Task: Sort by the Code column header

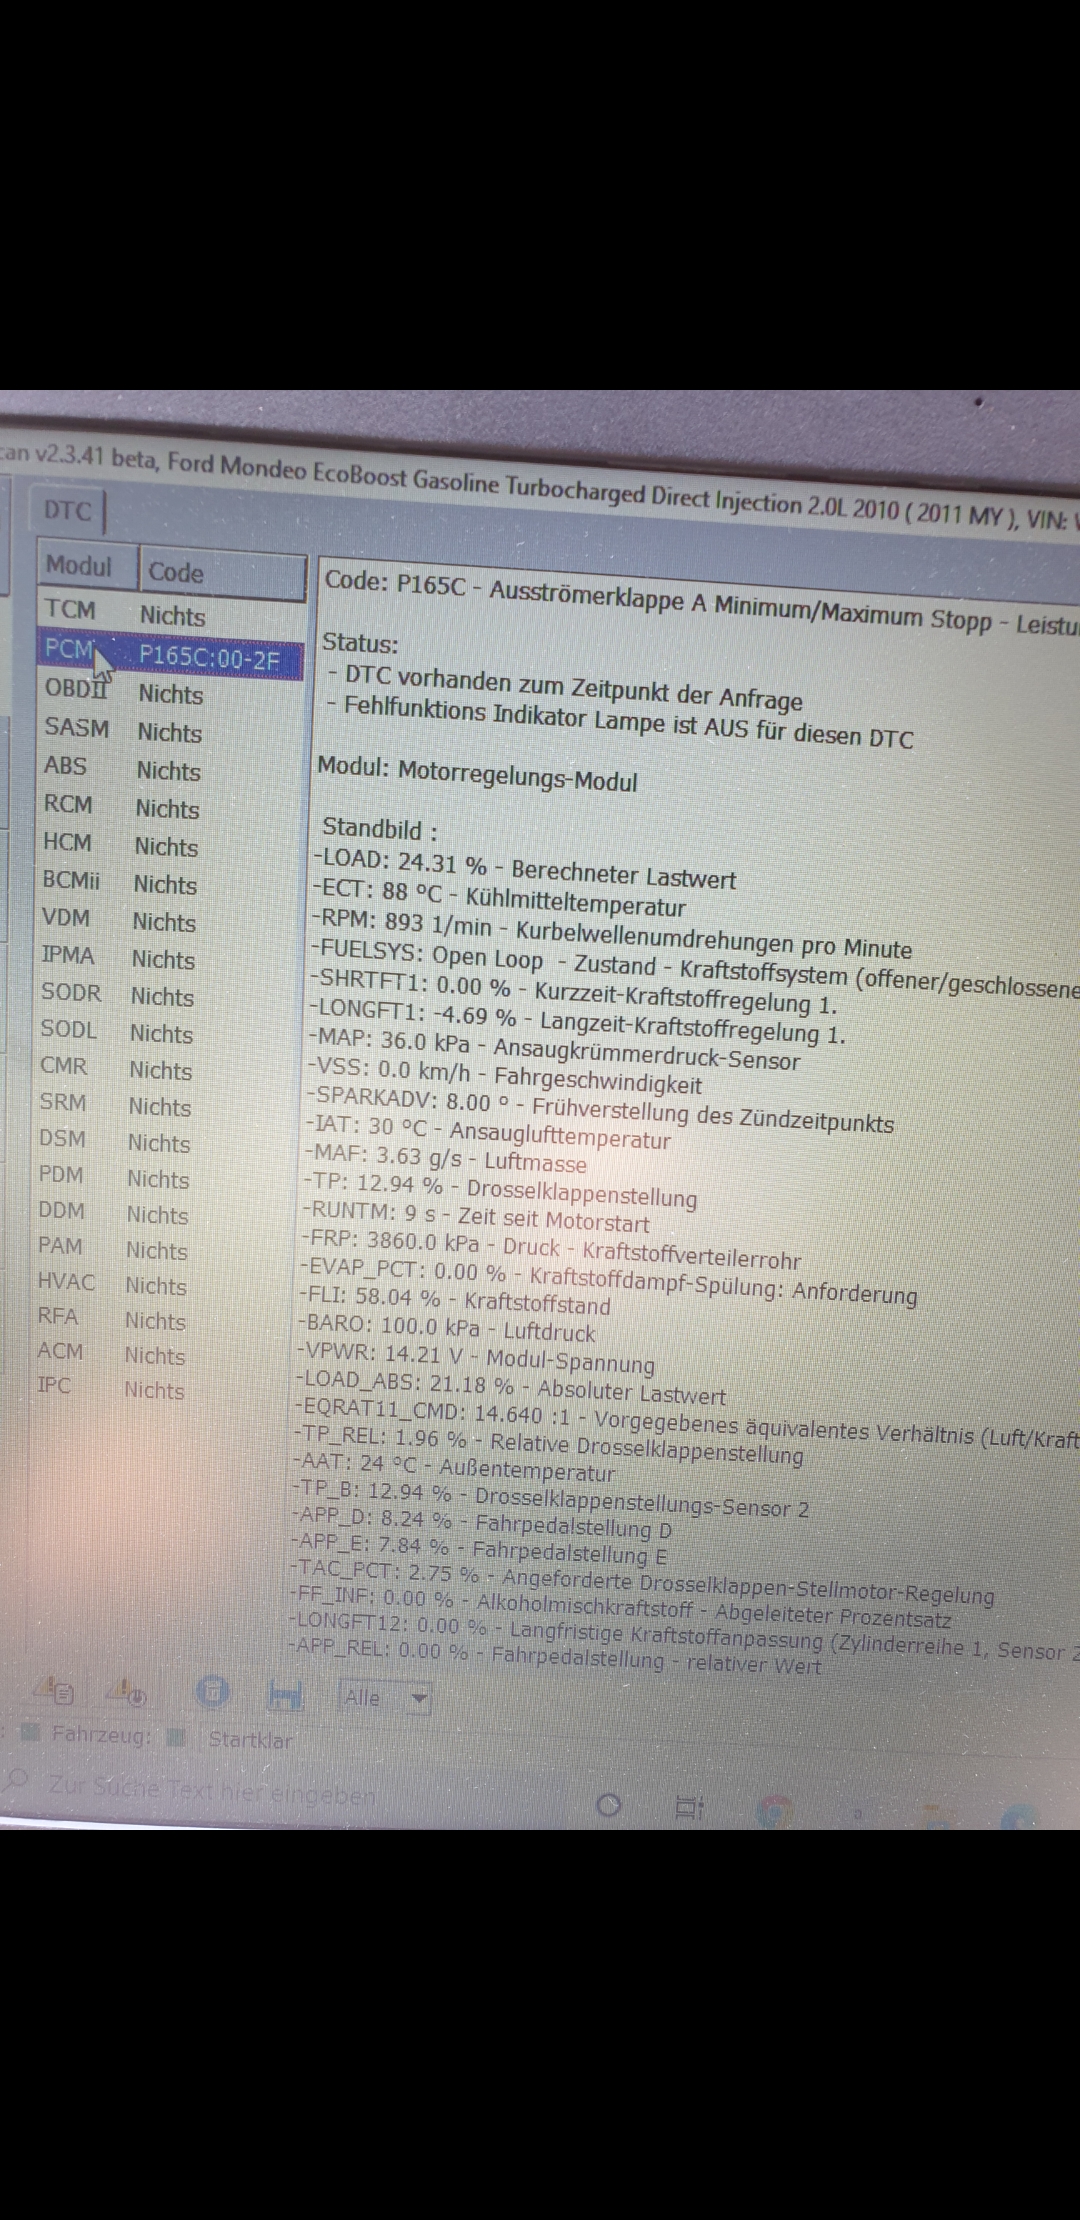Action: pos(176,572)
